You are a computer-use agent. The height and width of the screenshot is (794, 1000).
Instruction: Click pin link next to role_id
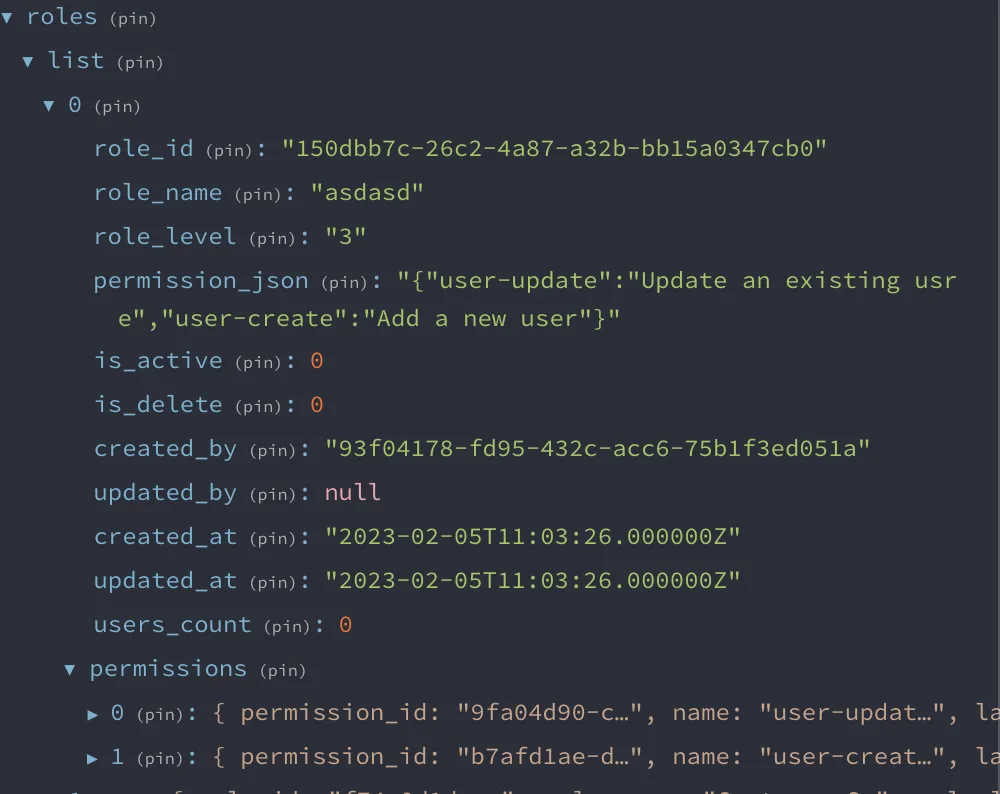click(230, 151)
